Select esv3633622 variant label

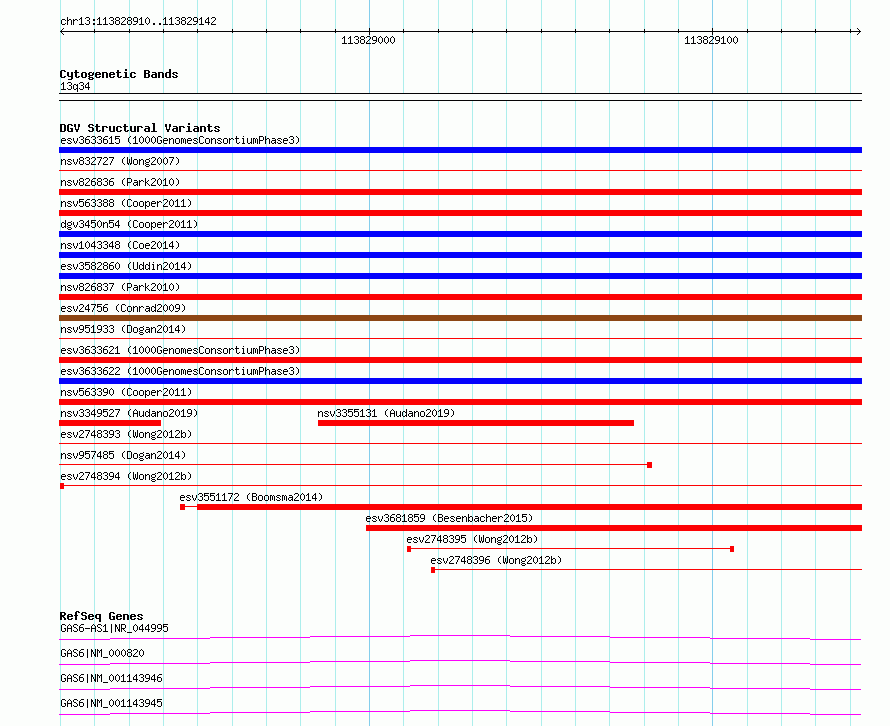180,371
